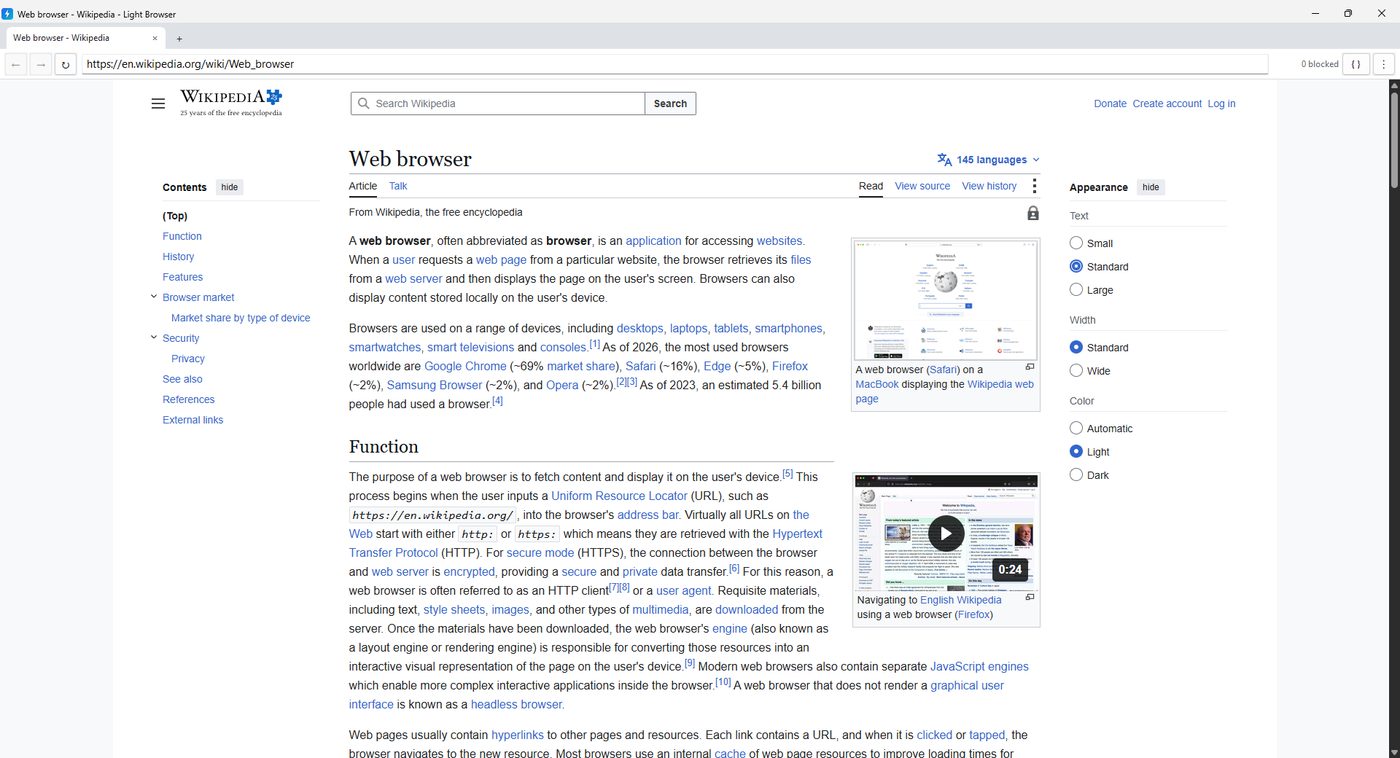
Task: Select Standard text size
Action: click(1076, 267)
